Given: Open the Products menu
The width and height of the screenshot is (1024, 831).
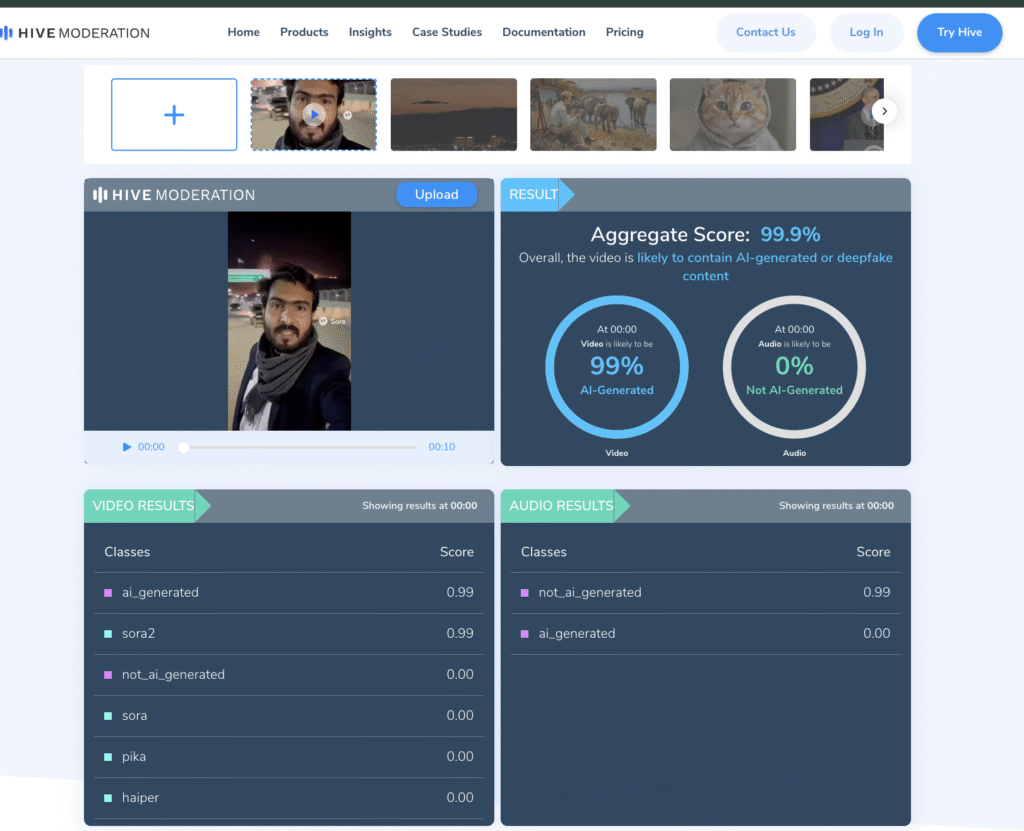Looking at the screenshot, I should pos(304,32).
